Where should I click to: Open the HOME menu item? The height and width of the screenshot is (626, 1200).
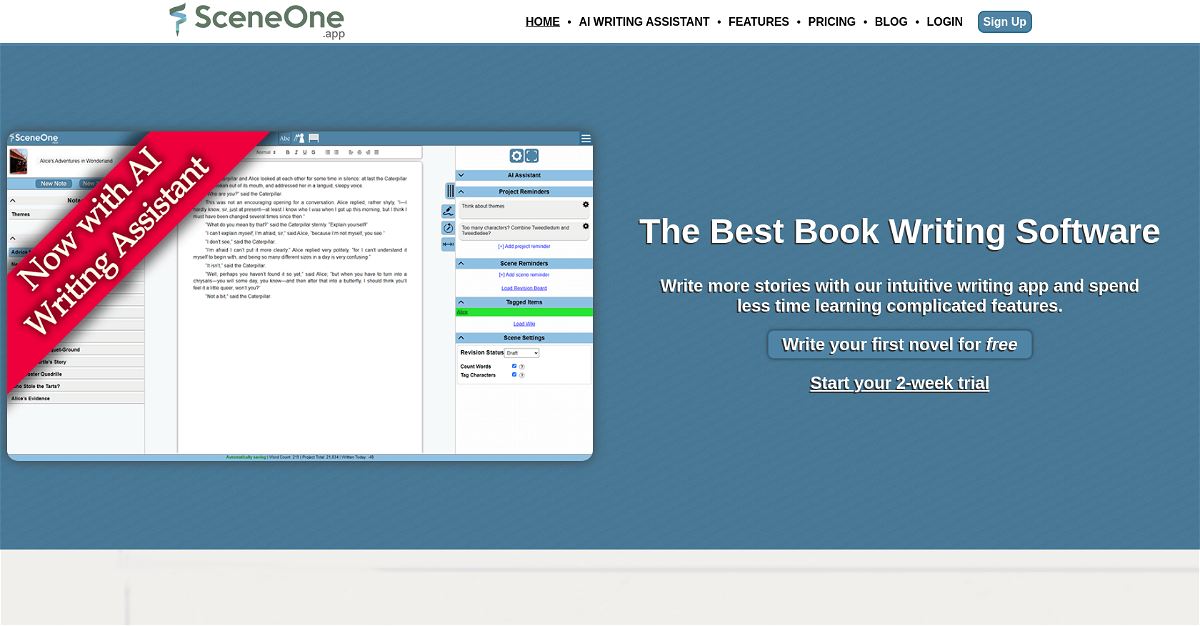coord(542,22)
